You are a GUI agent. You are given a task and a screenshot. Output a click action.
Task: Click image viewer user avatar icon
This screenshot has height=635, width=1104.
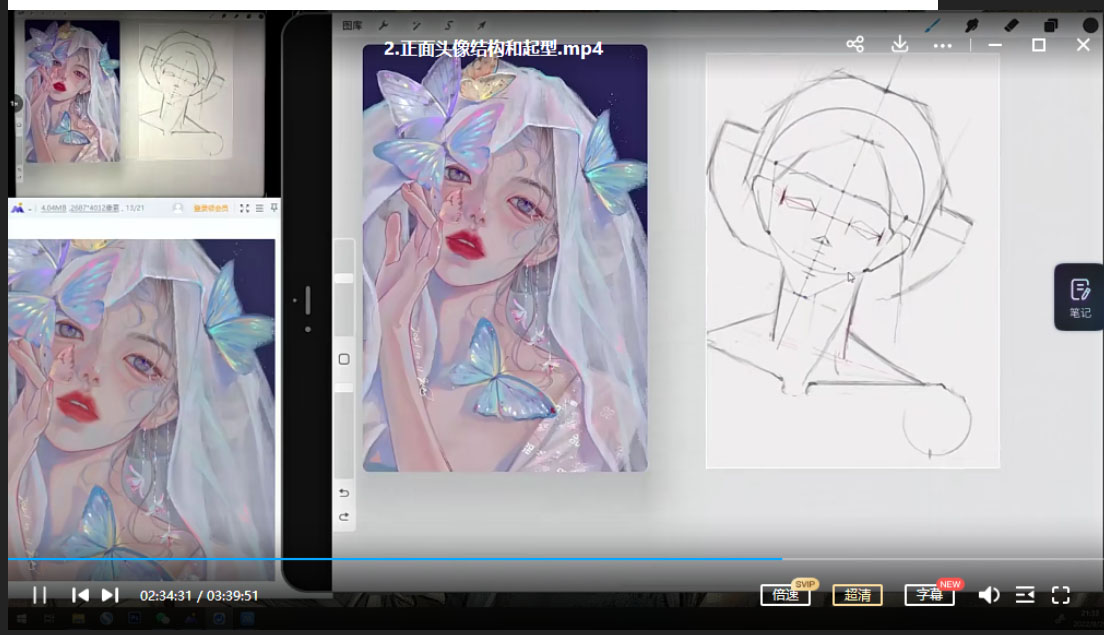point(178,208)
